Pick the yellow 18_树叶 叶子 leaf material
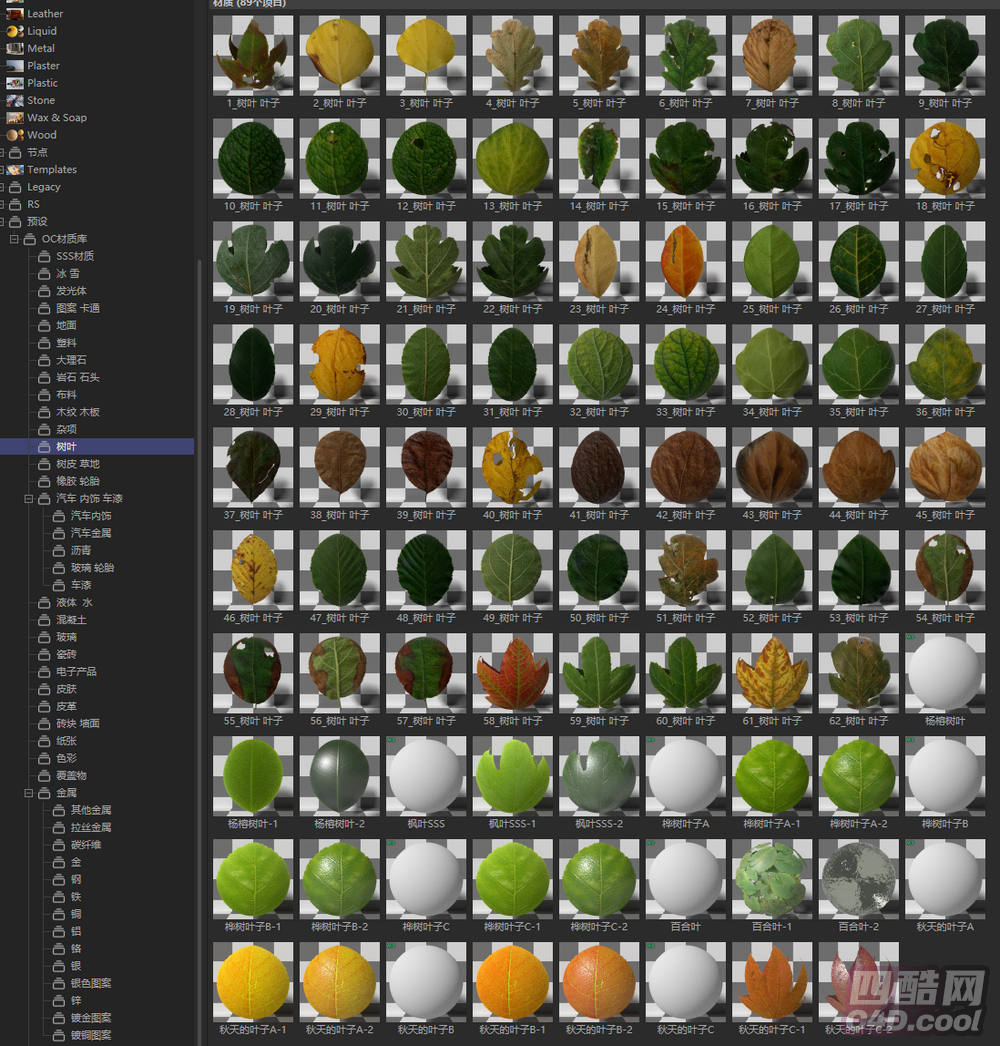Screen dimensions: 1000x1046 point(944,159)
